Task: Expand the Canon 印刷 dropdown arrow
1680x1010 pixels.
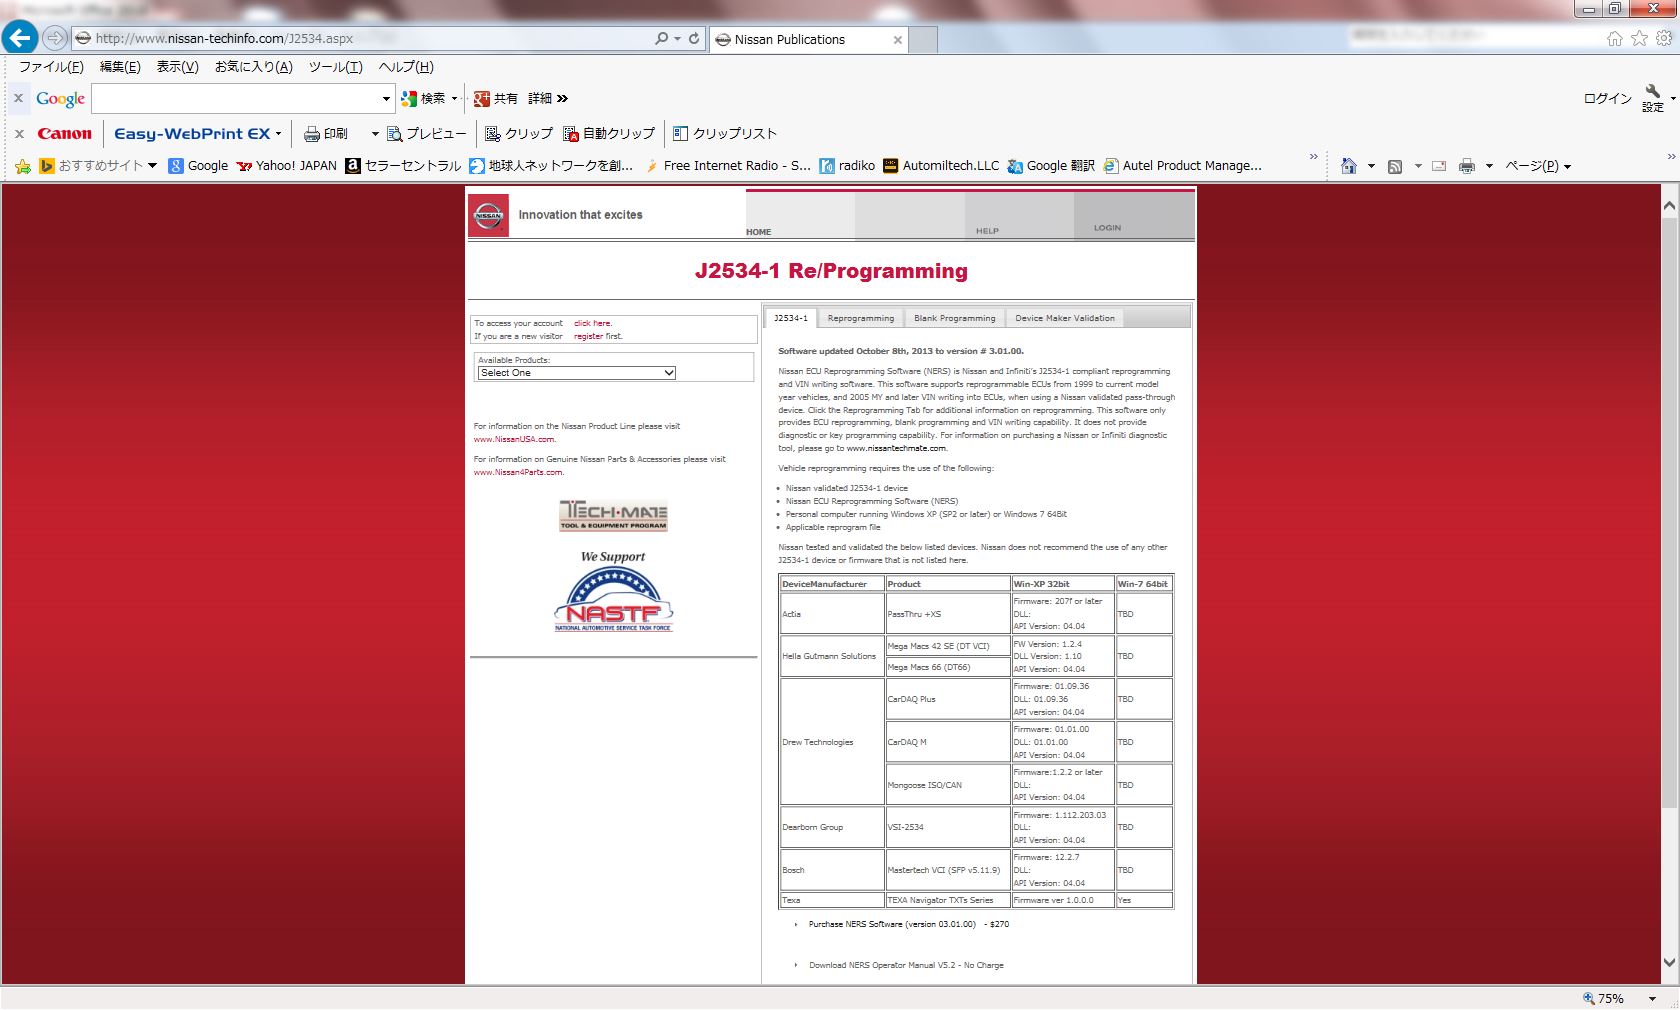Action: 375,133
